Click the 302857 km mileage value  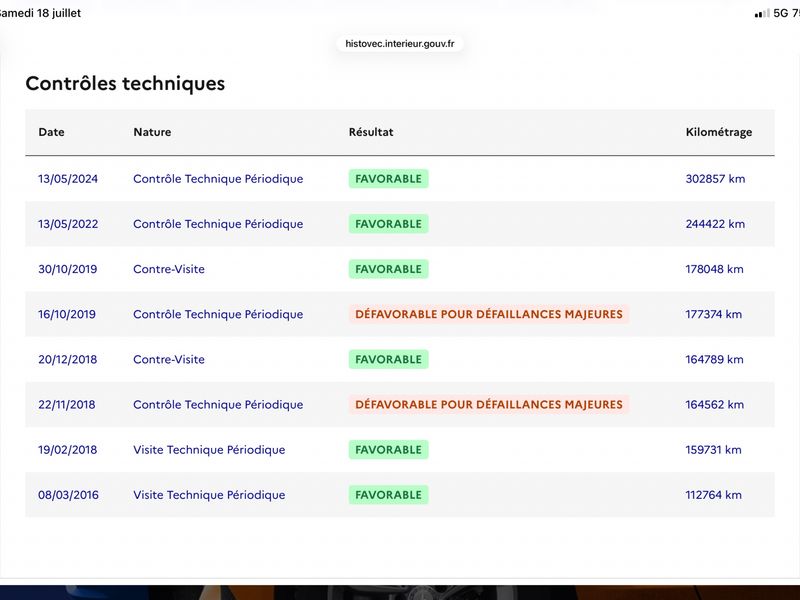tap(715, 179)
